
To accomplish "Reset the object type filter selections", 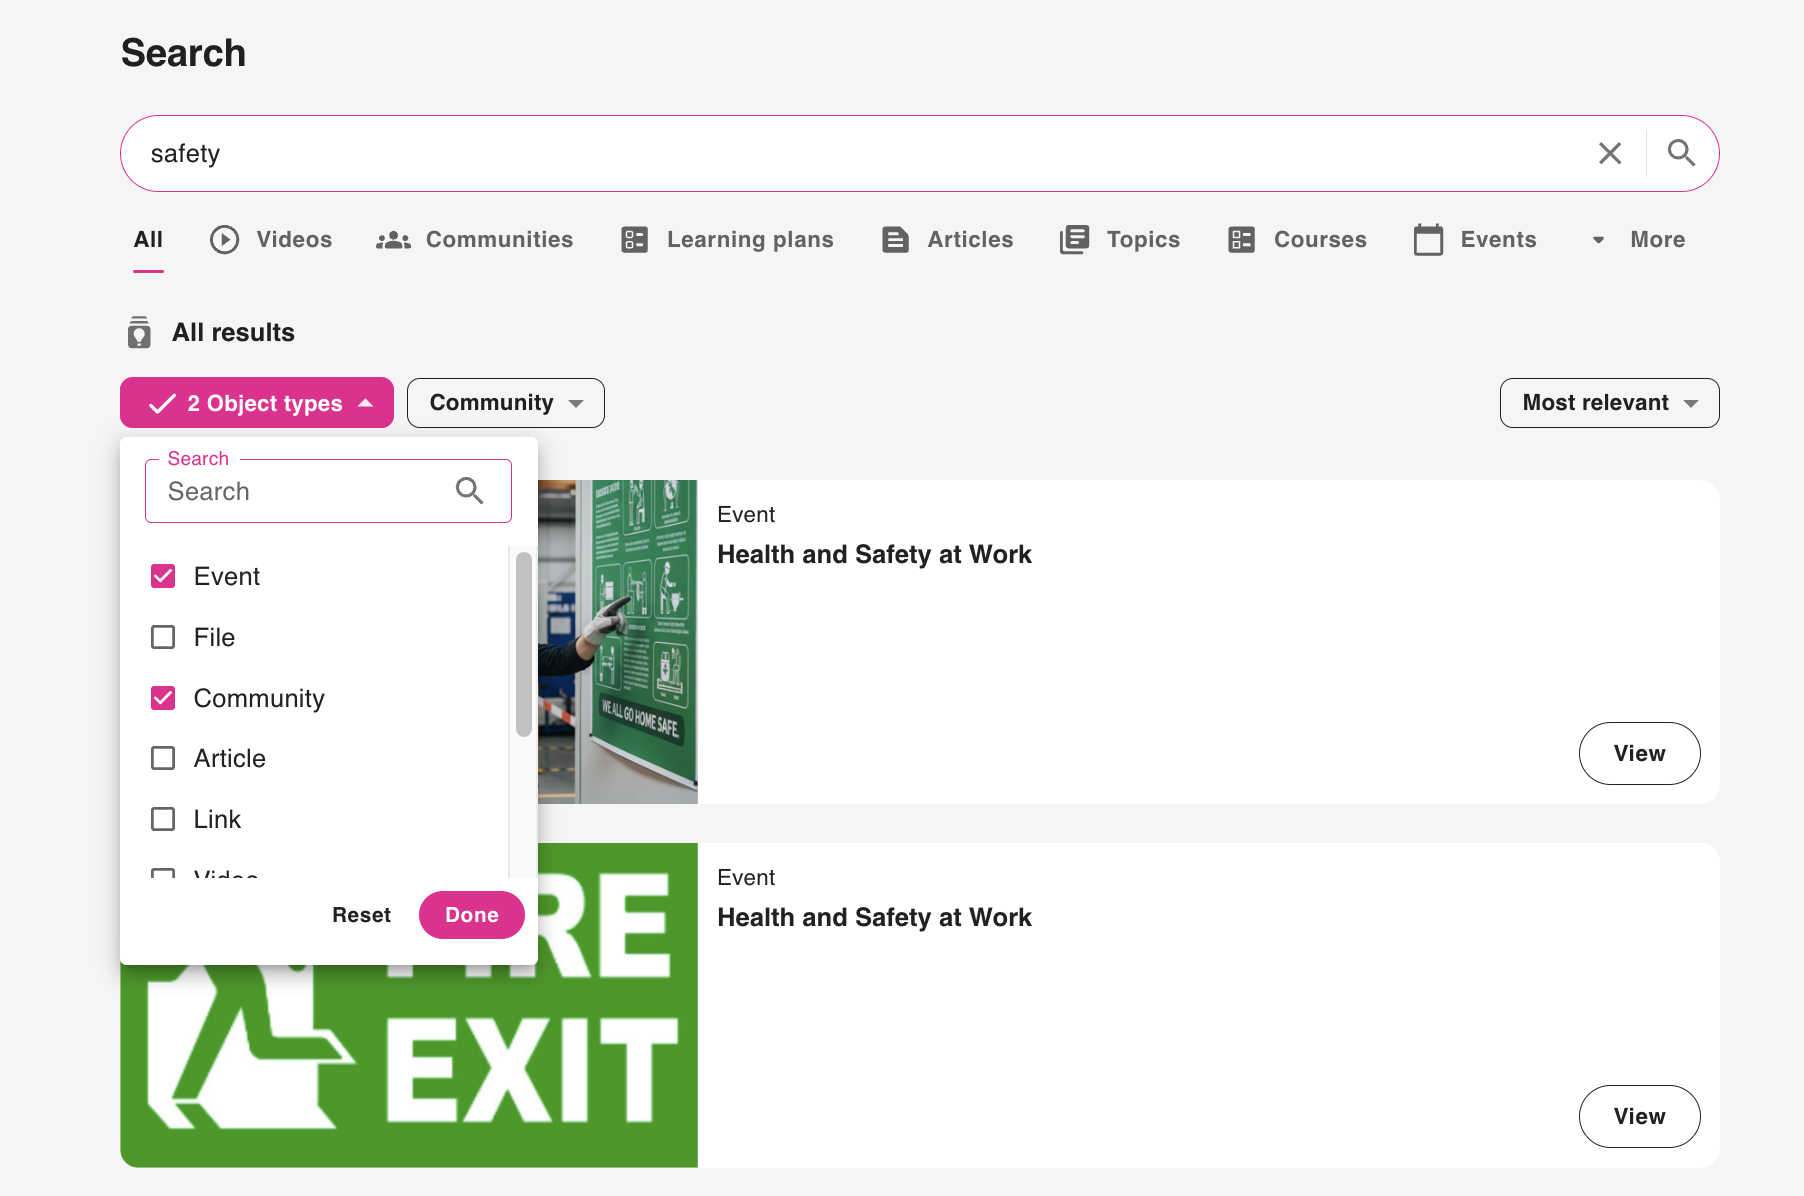I will [x=361, y=915].
